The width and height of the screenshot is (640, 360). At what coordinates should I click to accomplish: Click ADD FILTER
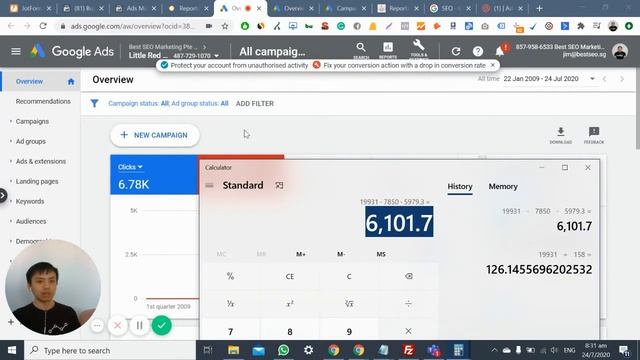pos(255,104)
